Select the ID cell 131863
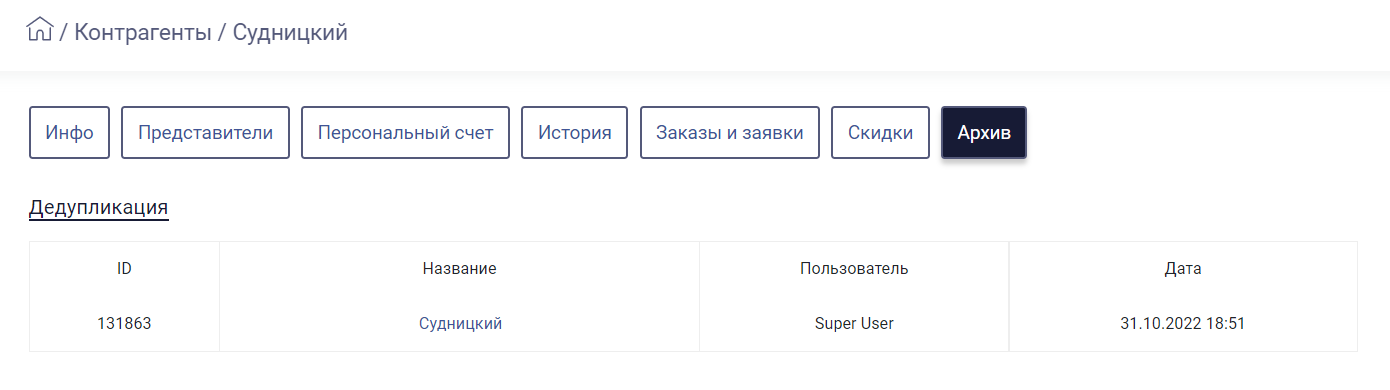The width and height of the screenshot is (1390, 390). (124, 324)
